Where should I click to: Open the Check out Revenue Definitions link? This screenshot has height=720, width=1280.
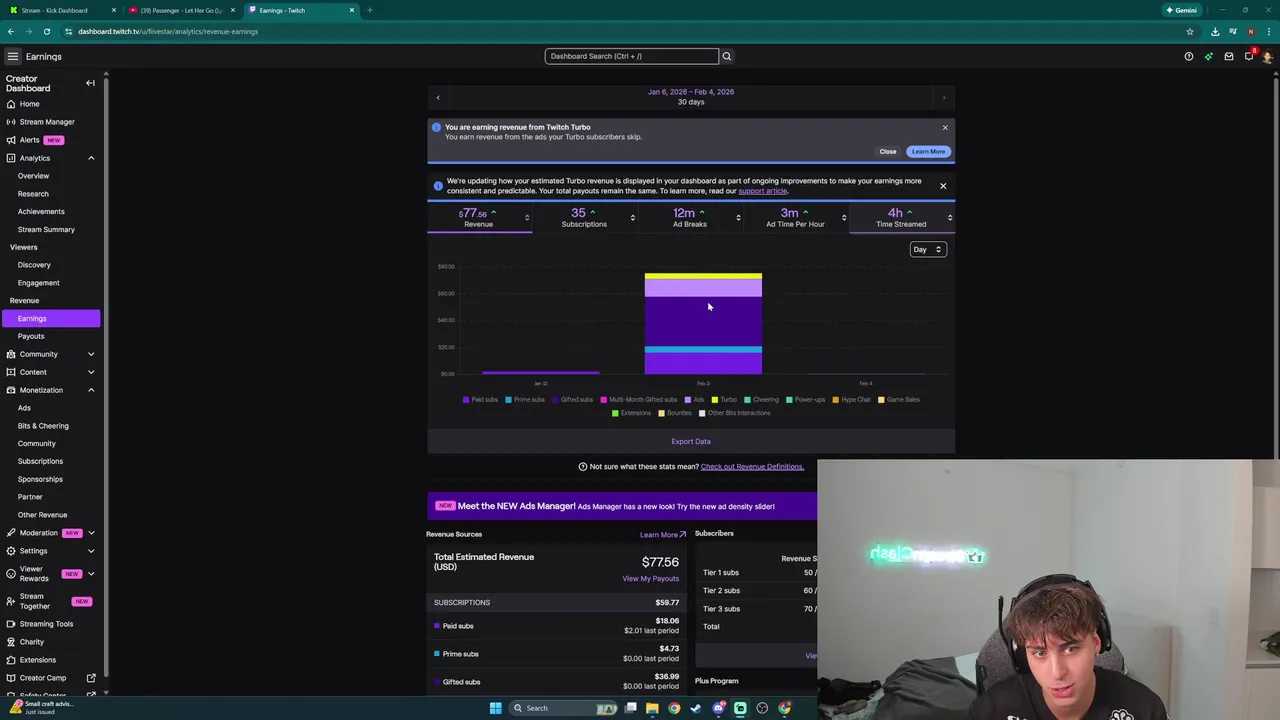(x=752, y=467)
